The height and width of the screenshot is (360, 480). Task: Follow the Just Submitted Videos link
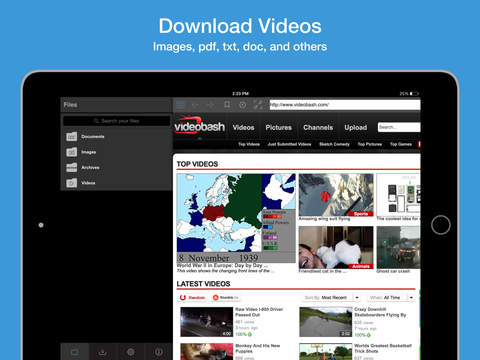tap(289, 144)
